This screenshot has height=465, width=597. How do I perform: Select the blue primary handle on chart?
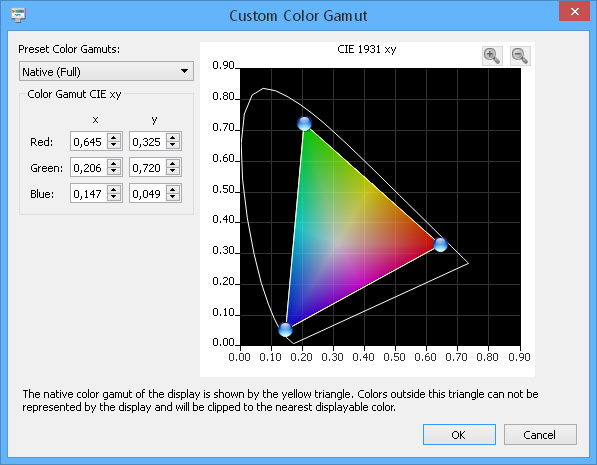click(x=285, y=329)
